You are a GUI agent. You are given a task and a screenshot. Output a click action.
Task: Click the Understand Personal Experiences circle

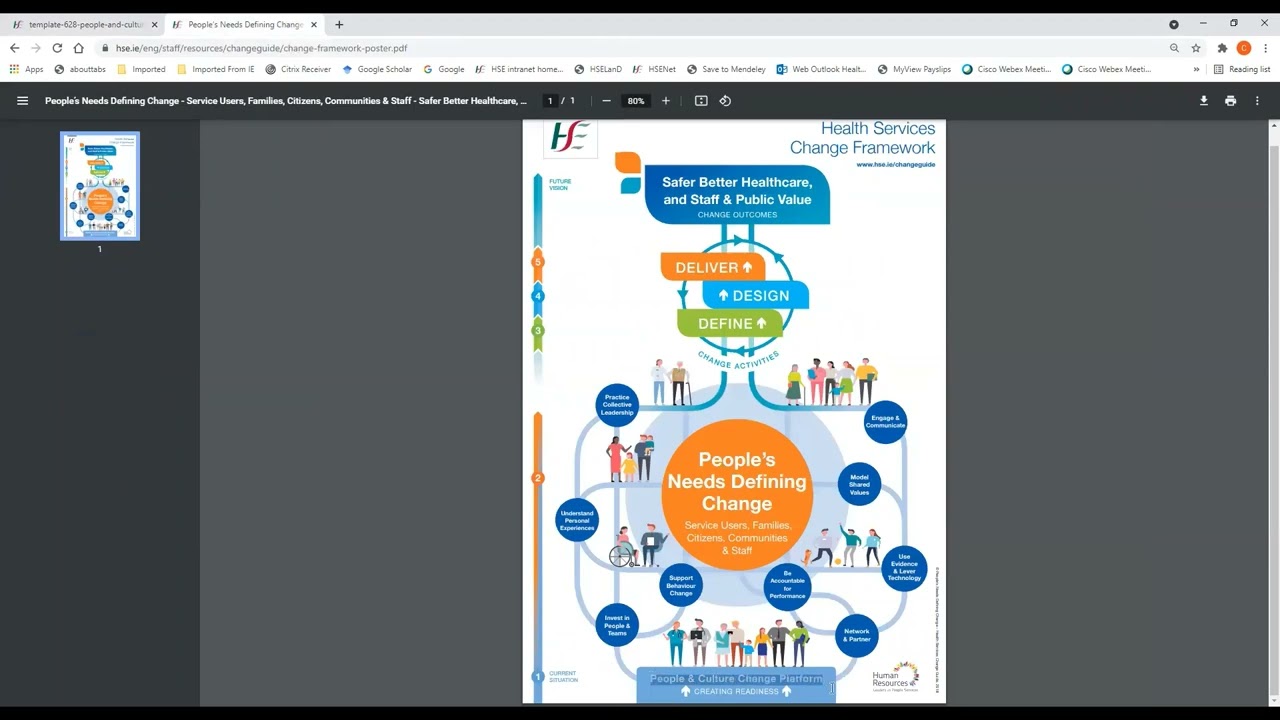(577, 520)
